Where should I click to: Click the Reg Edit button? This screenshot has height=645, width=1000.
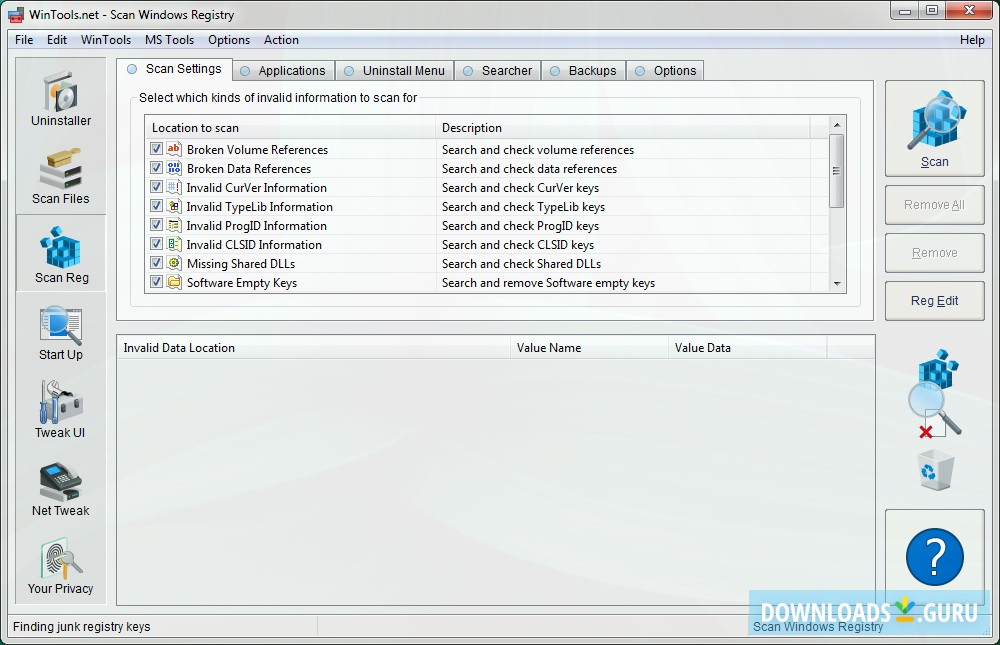tap(934, 301)
